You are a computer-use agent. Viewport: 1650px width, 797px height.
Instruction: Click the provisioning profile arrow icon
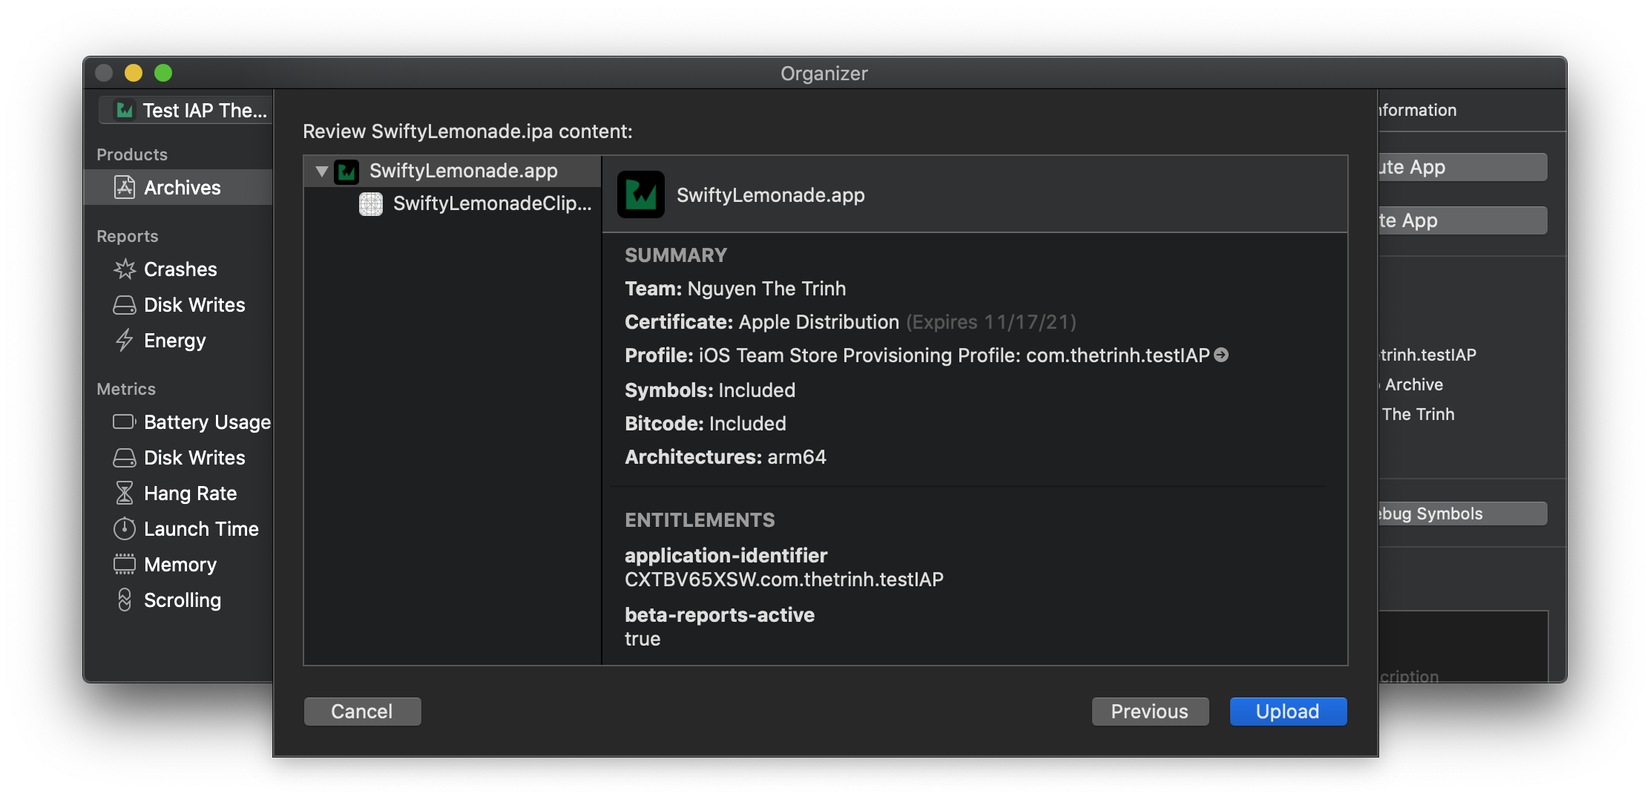1221,355
